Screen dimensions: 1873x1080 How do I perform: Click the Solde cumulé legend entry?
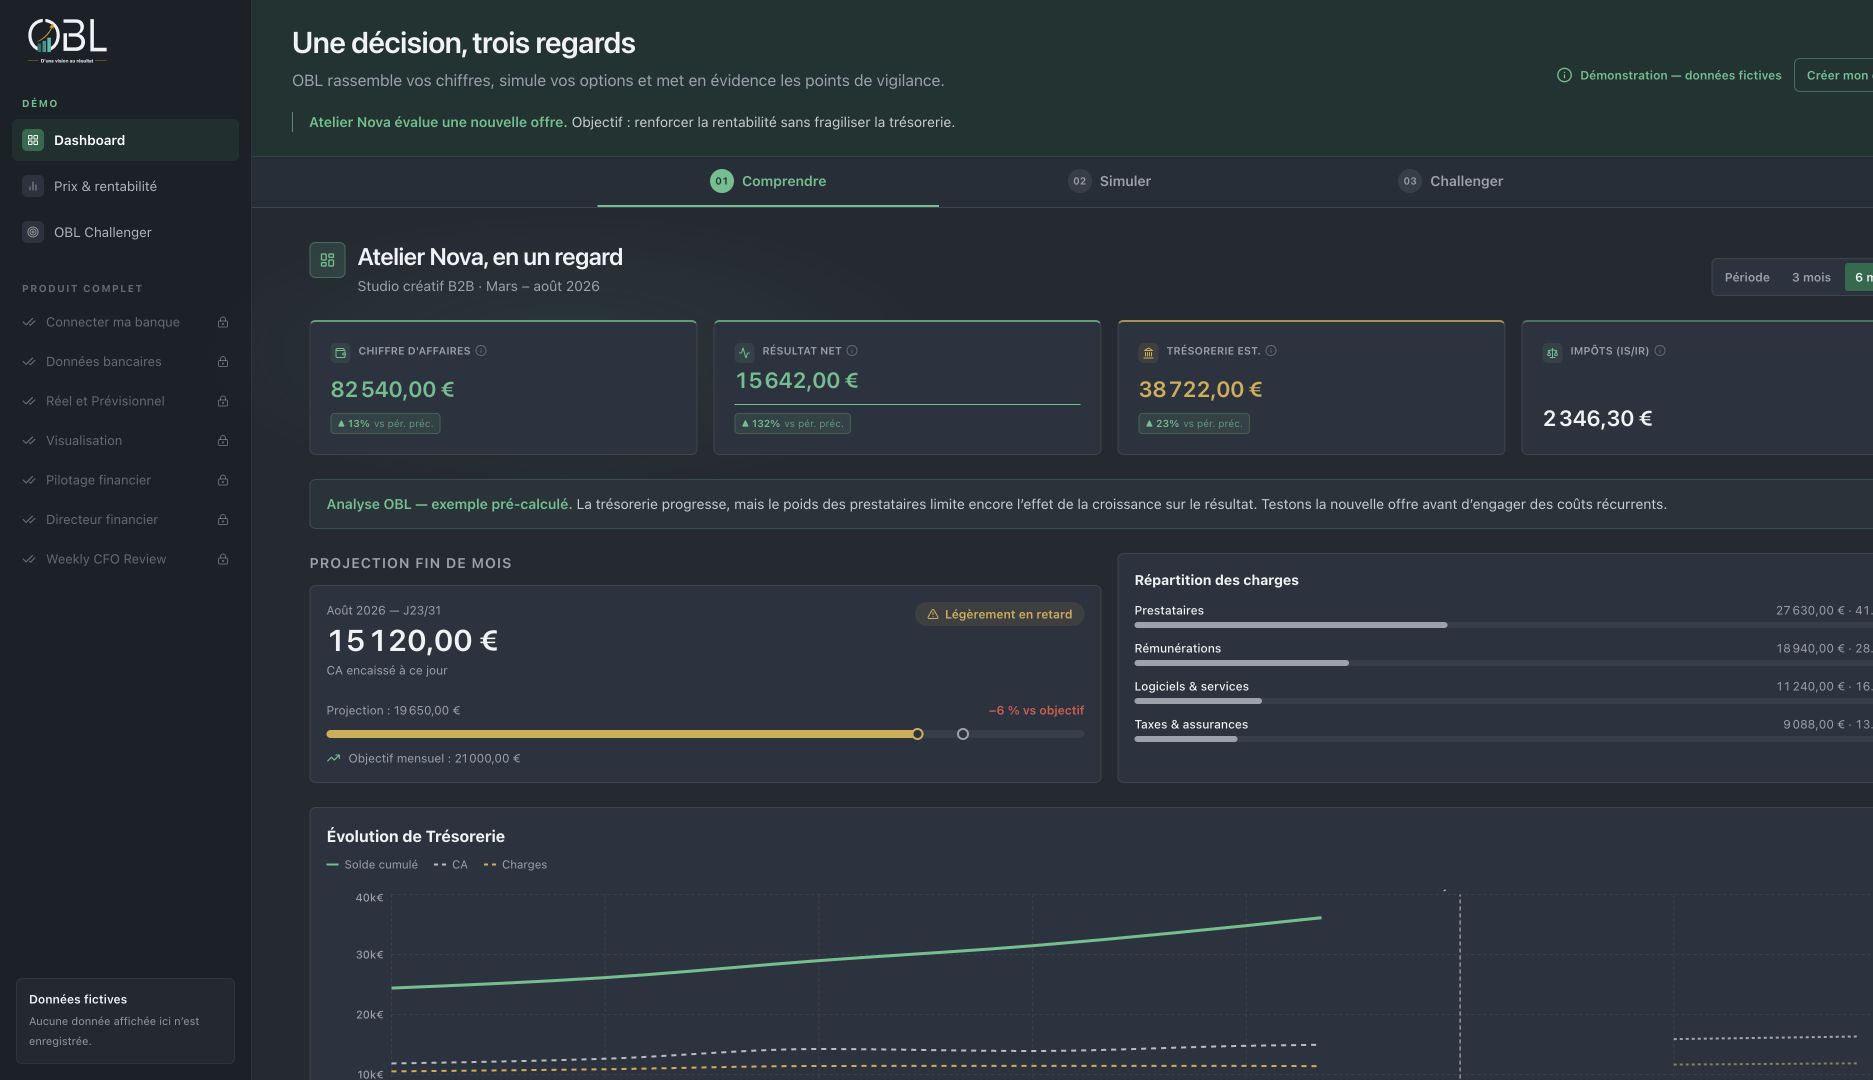pyautogui.click(x=372, y=865)
